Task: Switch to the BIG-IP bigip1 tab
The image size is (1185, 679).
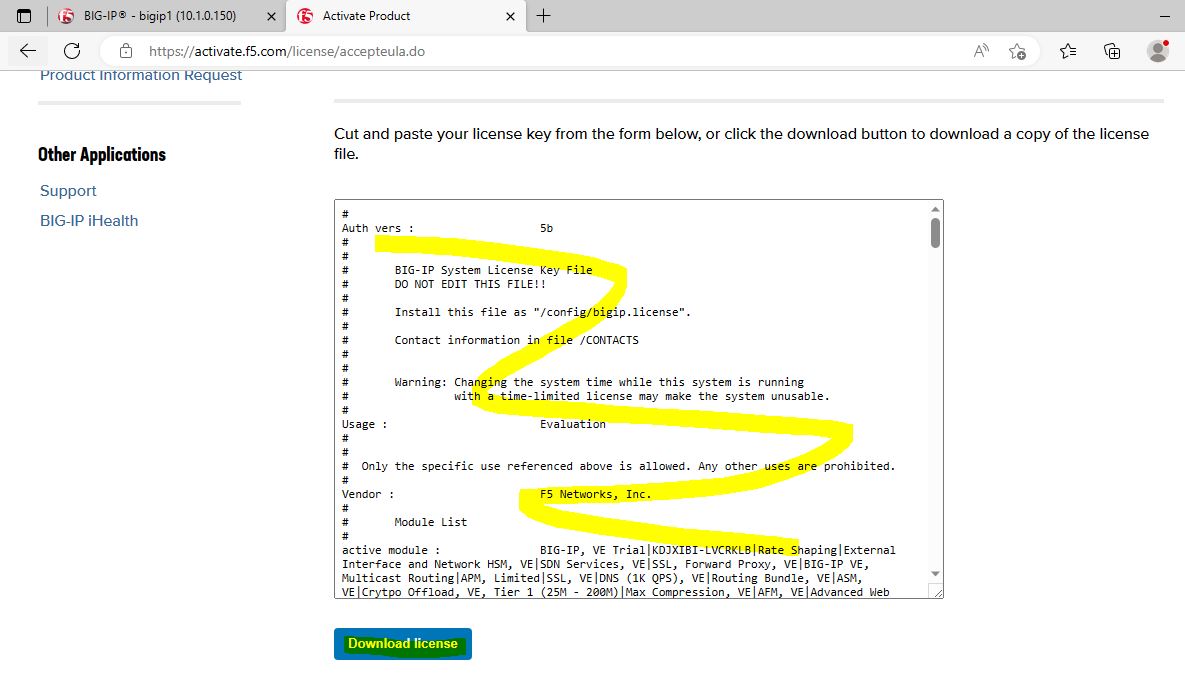Action: pyautogui.click(x=160, y=16)
